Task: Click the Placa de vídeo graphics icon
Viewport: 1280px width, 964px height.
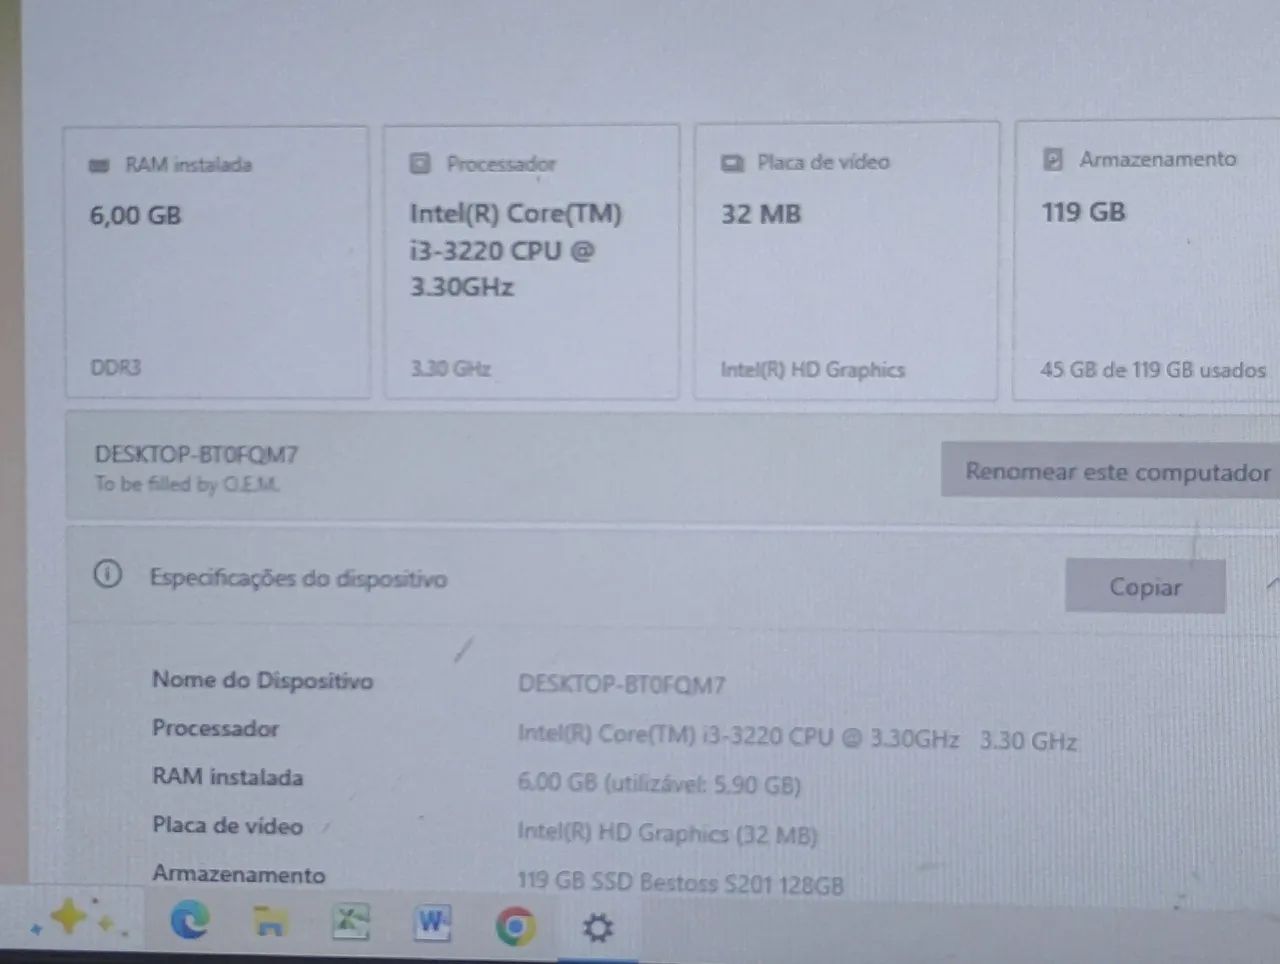Action: 733,161
